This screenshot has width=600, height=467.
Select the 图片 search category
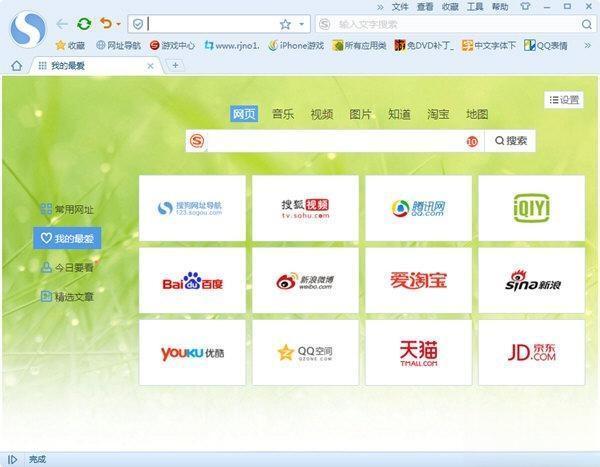pyautogui.click(x=360, y=114)
